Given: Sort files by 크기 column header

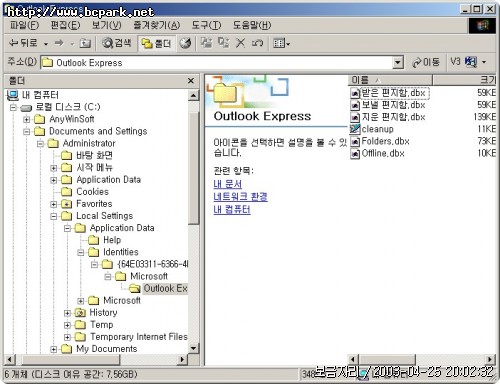Looking at the screenshot, I should (x=464, y=80).
